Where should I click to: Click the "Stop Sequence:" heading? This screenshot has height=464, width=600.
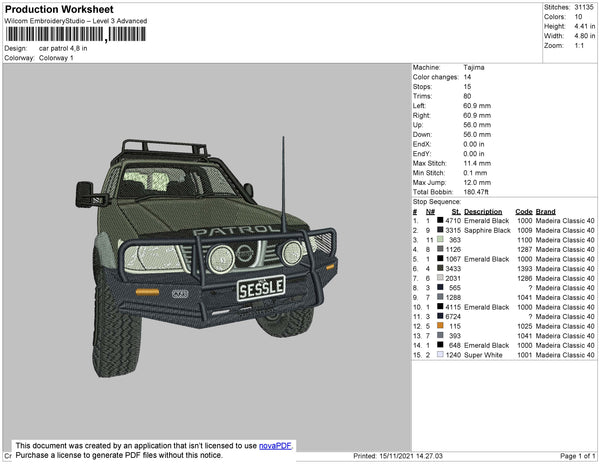pyautogui.click(x=437, y=202)
